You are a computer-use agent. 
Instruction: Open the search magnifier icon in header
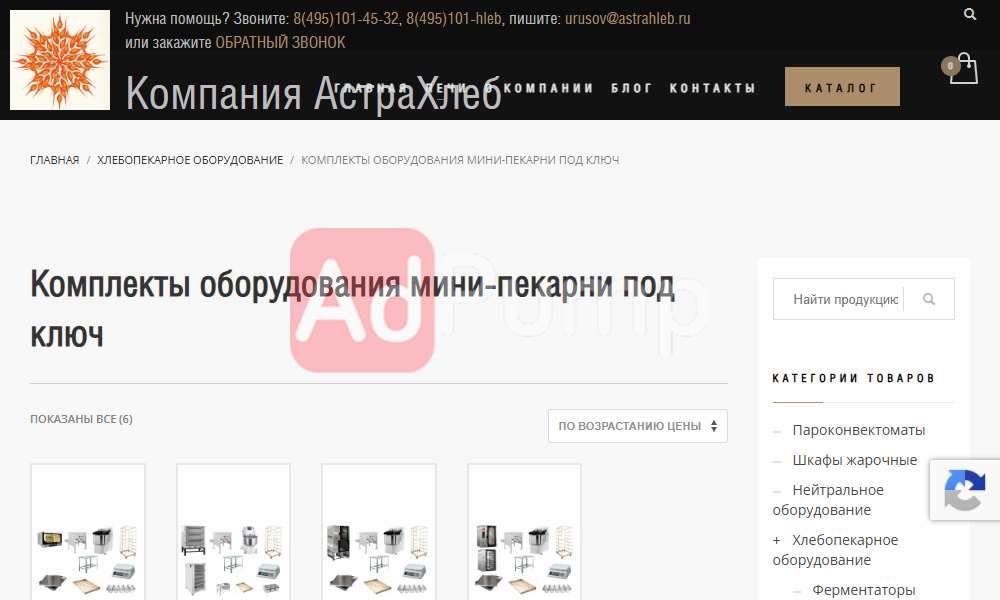point(969,14)
